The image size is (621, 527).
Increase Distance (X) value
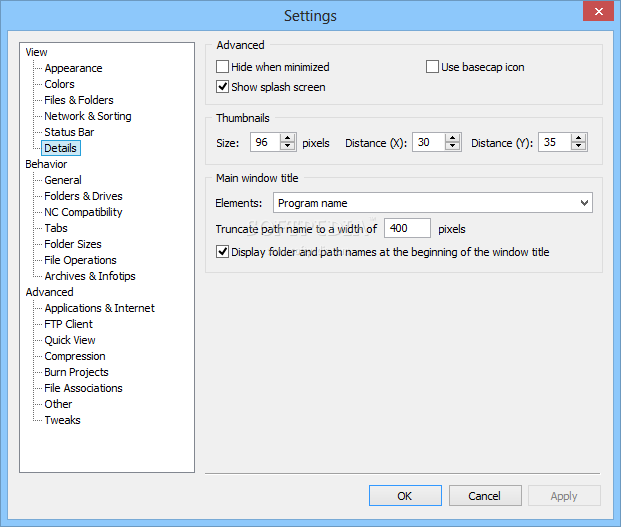pyautogui.click(x=452, y=138)
